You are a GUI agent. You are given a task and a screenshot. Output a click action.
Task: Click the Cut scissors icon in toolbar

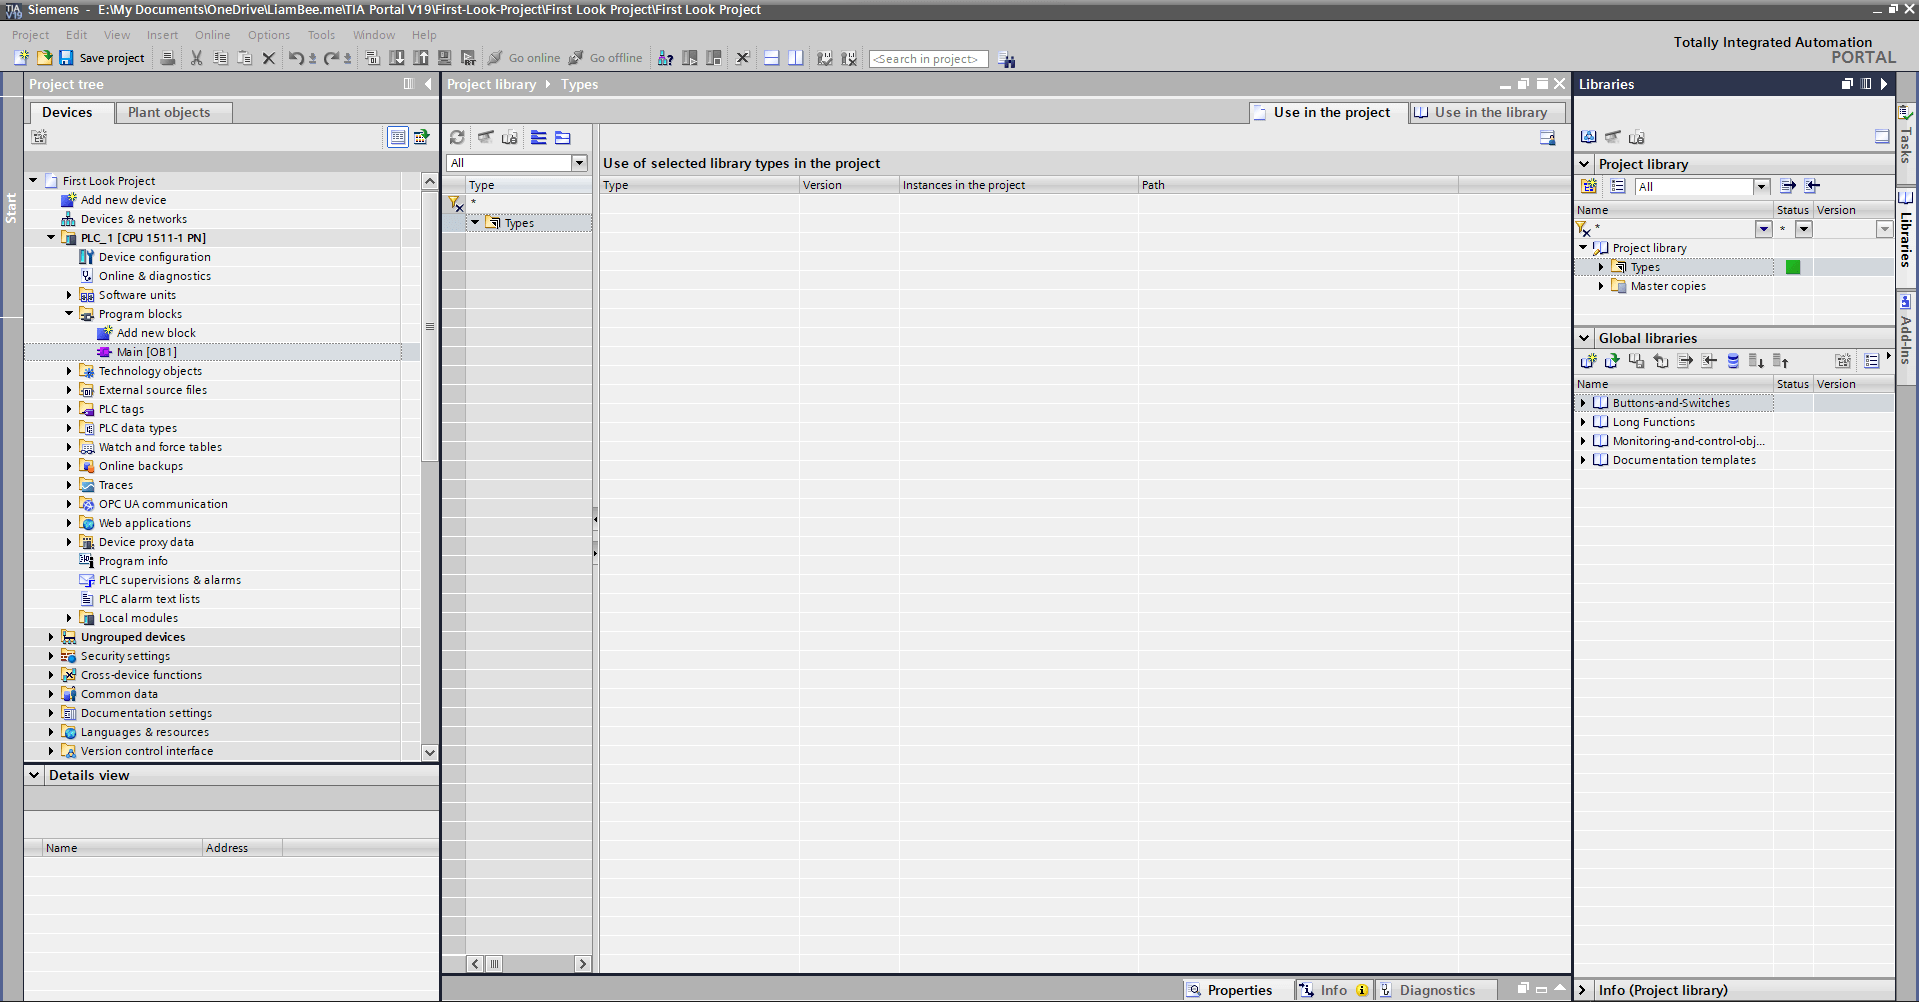(196, 58)
